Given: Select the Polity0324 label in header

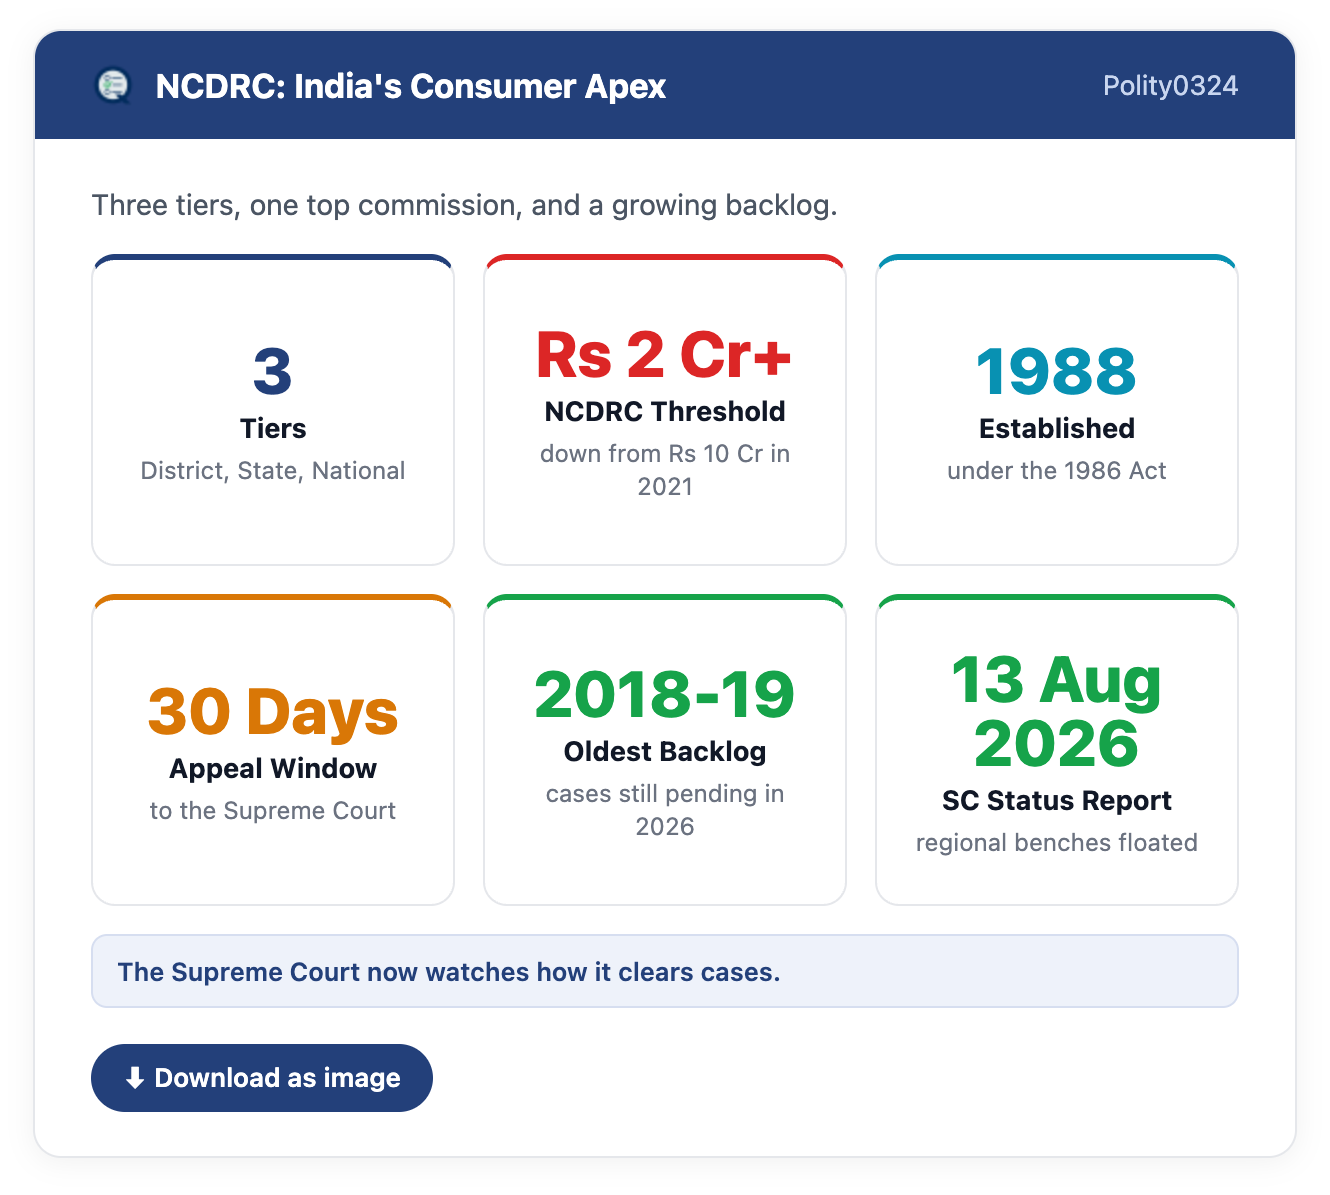Looking at the screenshot, I should (x=1170, y=86).
